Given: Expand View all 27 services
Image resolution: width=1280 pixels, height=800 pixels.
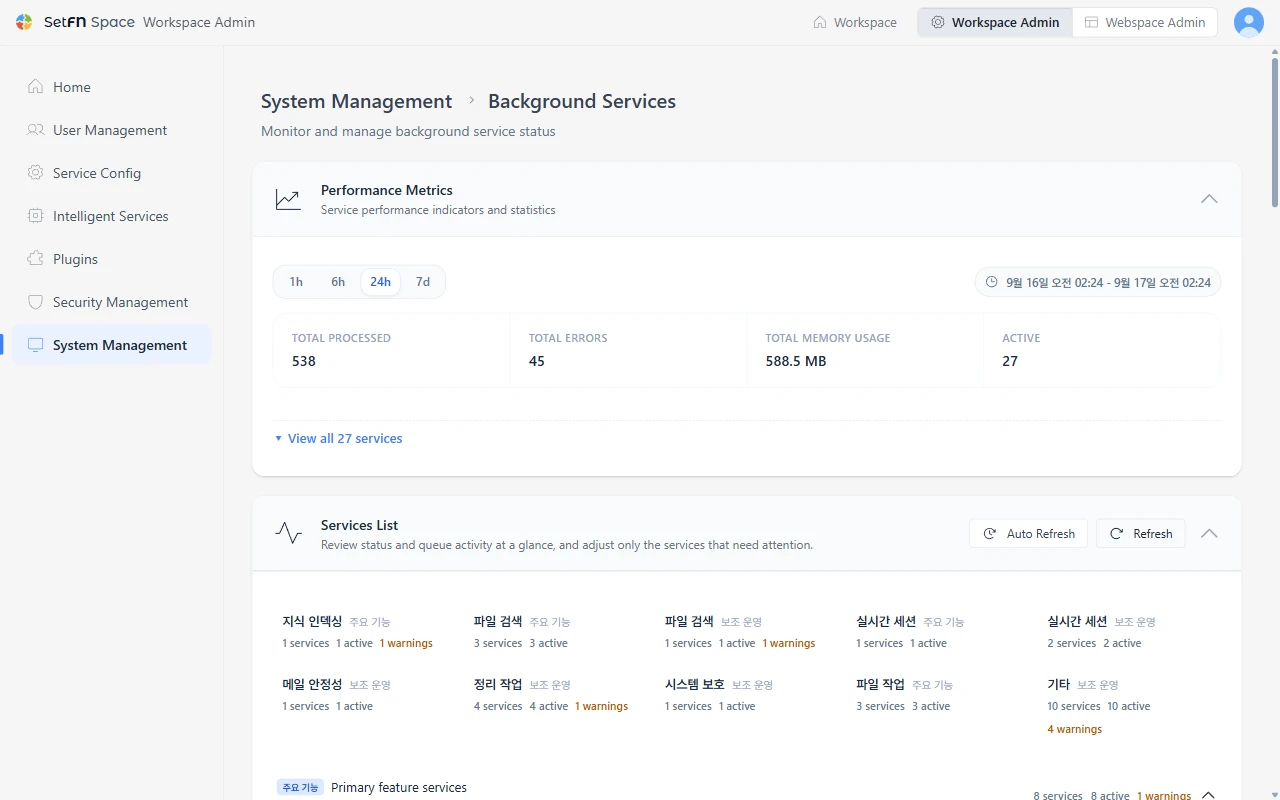Looking at the screenshot, I should point(338,438).
